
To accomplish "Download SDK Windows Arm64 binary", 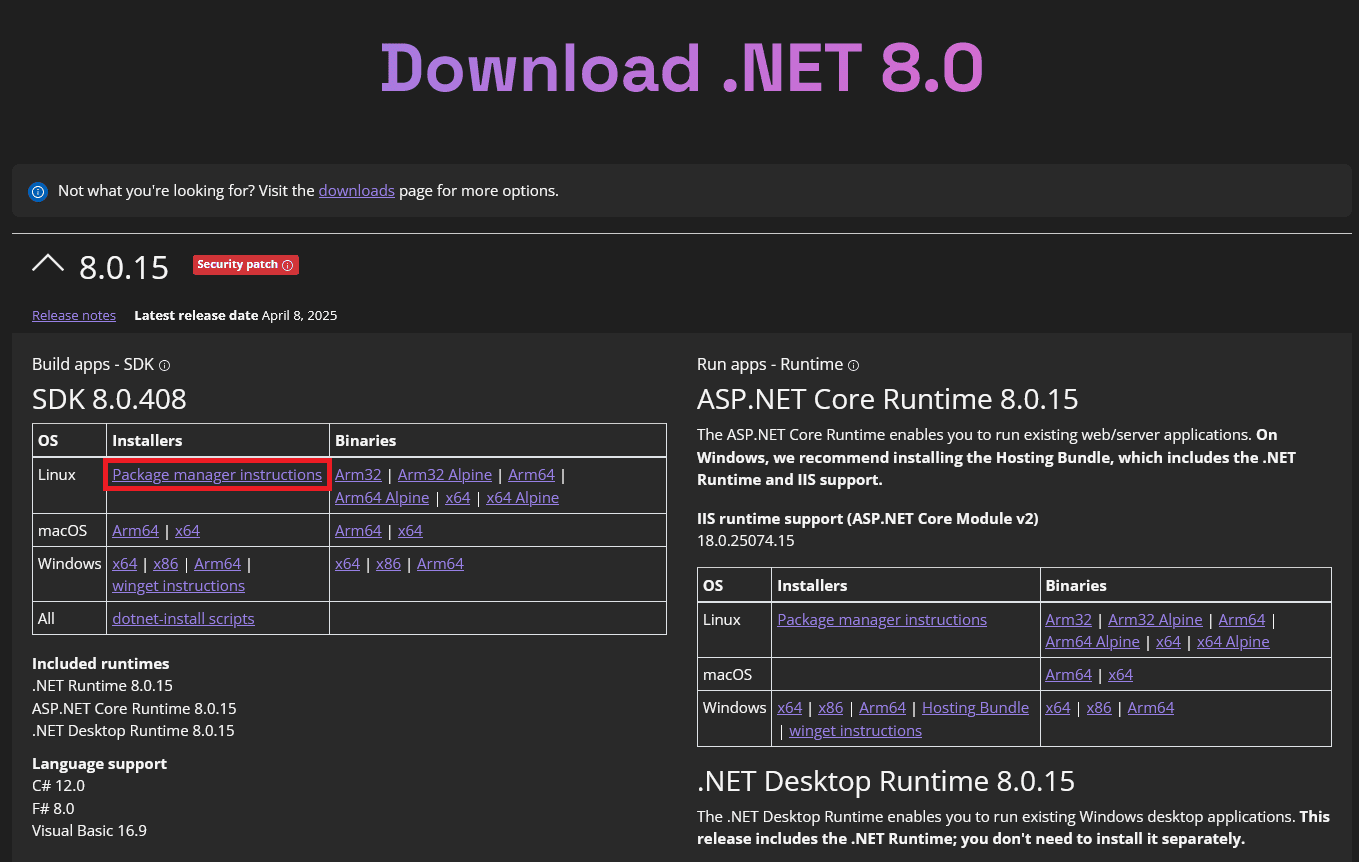I will point(440,564).
